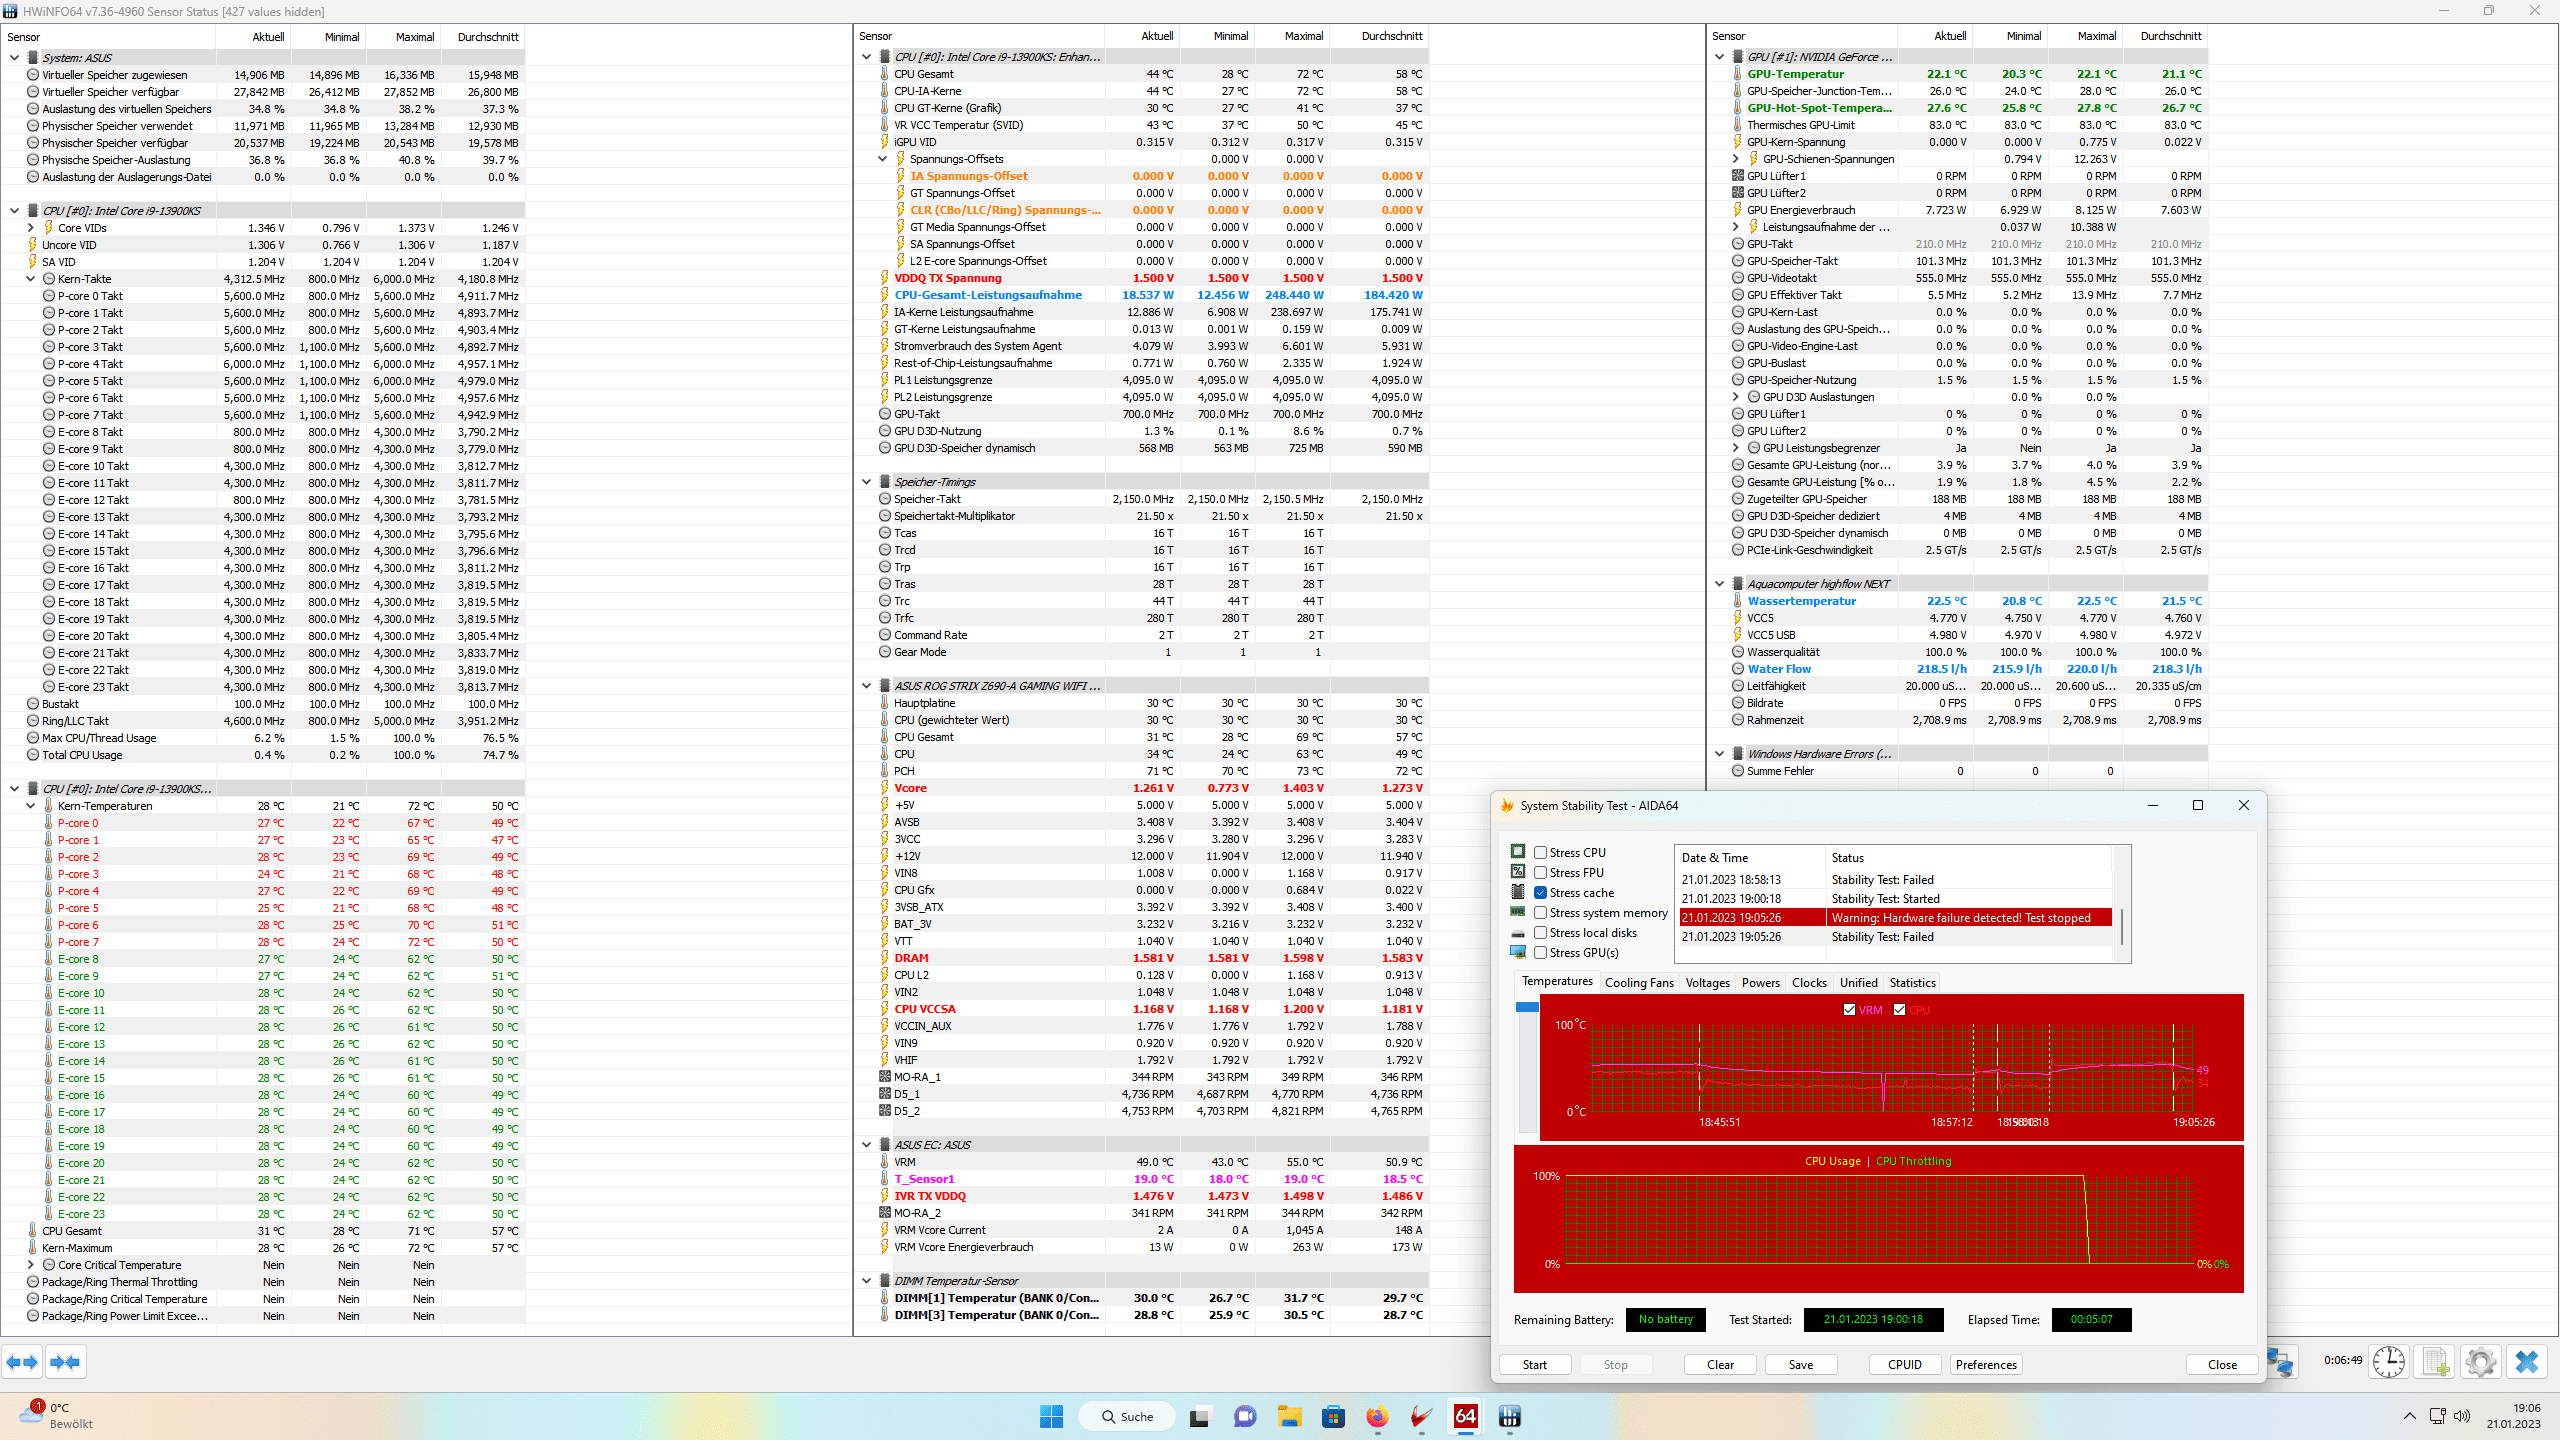This screenshot has width=2560, height=1440.
Task: Click Durchschnitt column header in left panel
Action: (488, 37)
